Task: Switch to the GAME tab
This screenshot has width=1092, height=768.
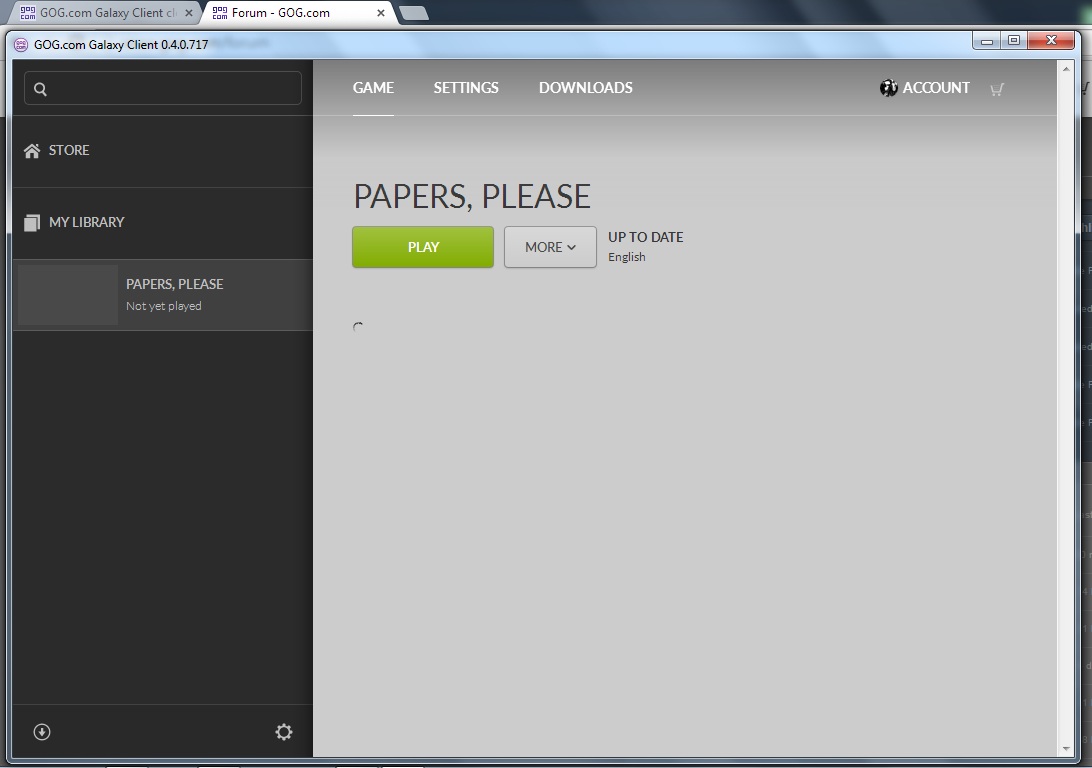Action: coord(373,88)
